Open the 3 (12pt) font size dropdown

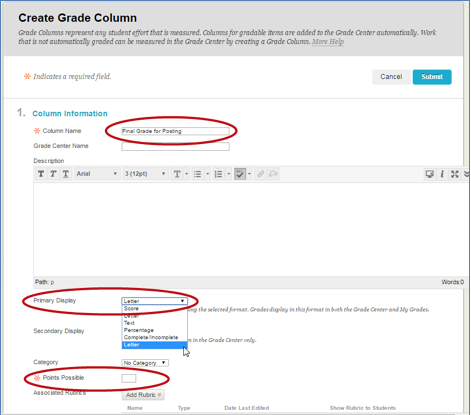click(x=145, y=174)
